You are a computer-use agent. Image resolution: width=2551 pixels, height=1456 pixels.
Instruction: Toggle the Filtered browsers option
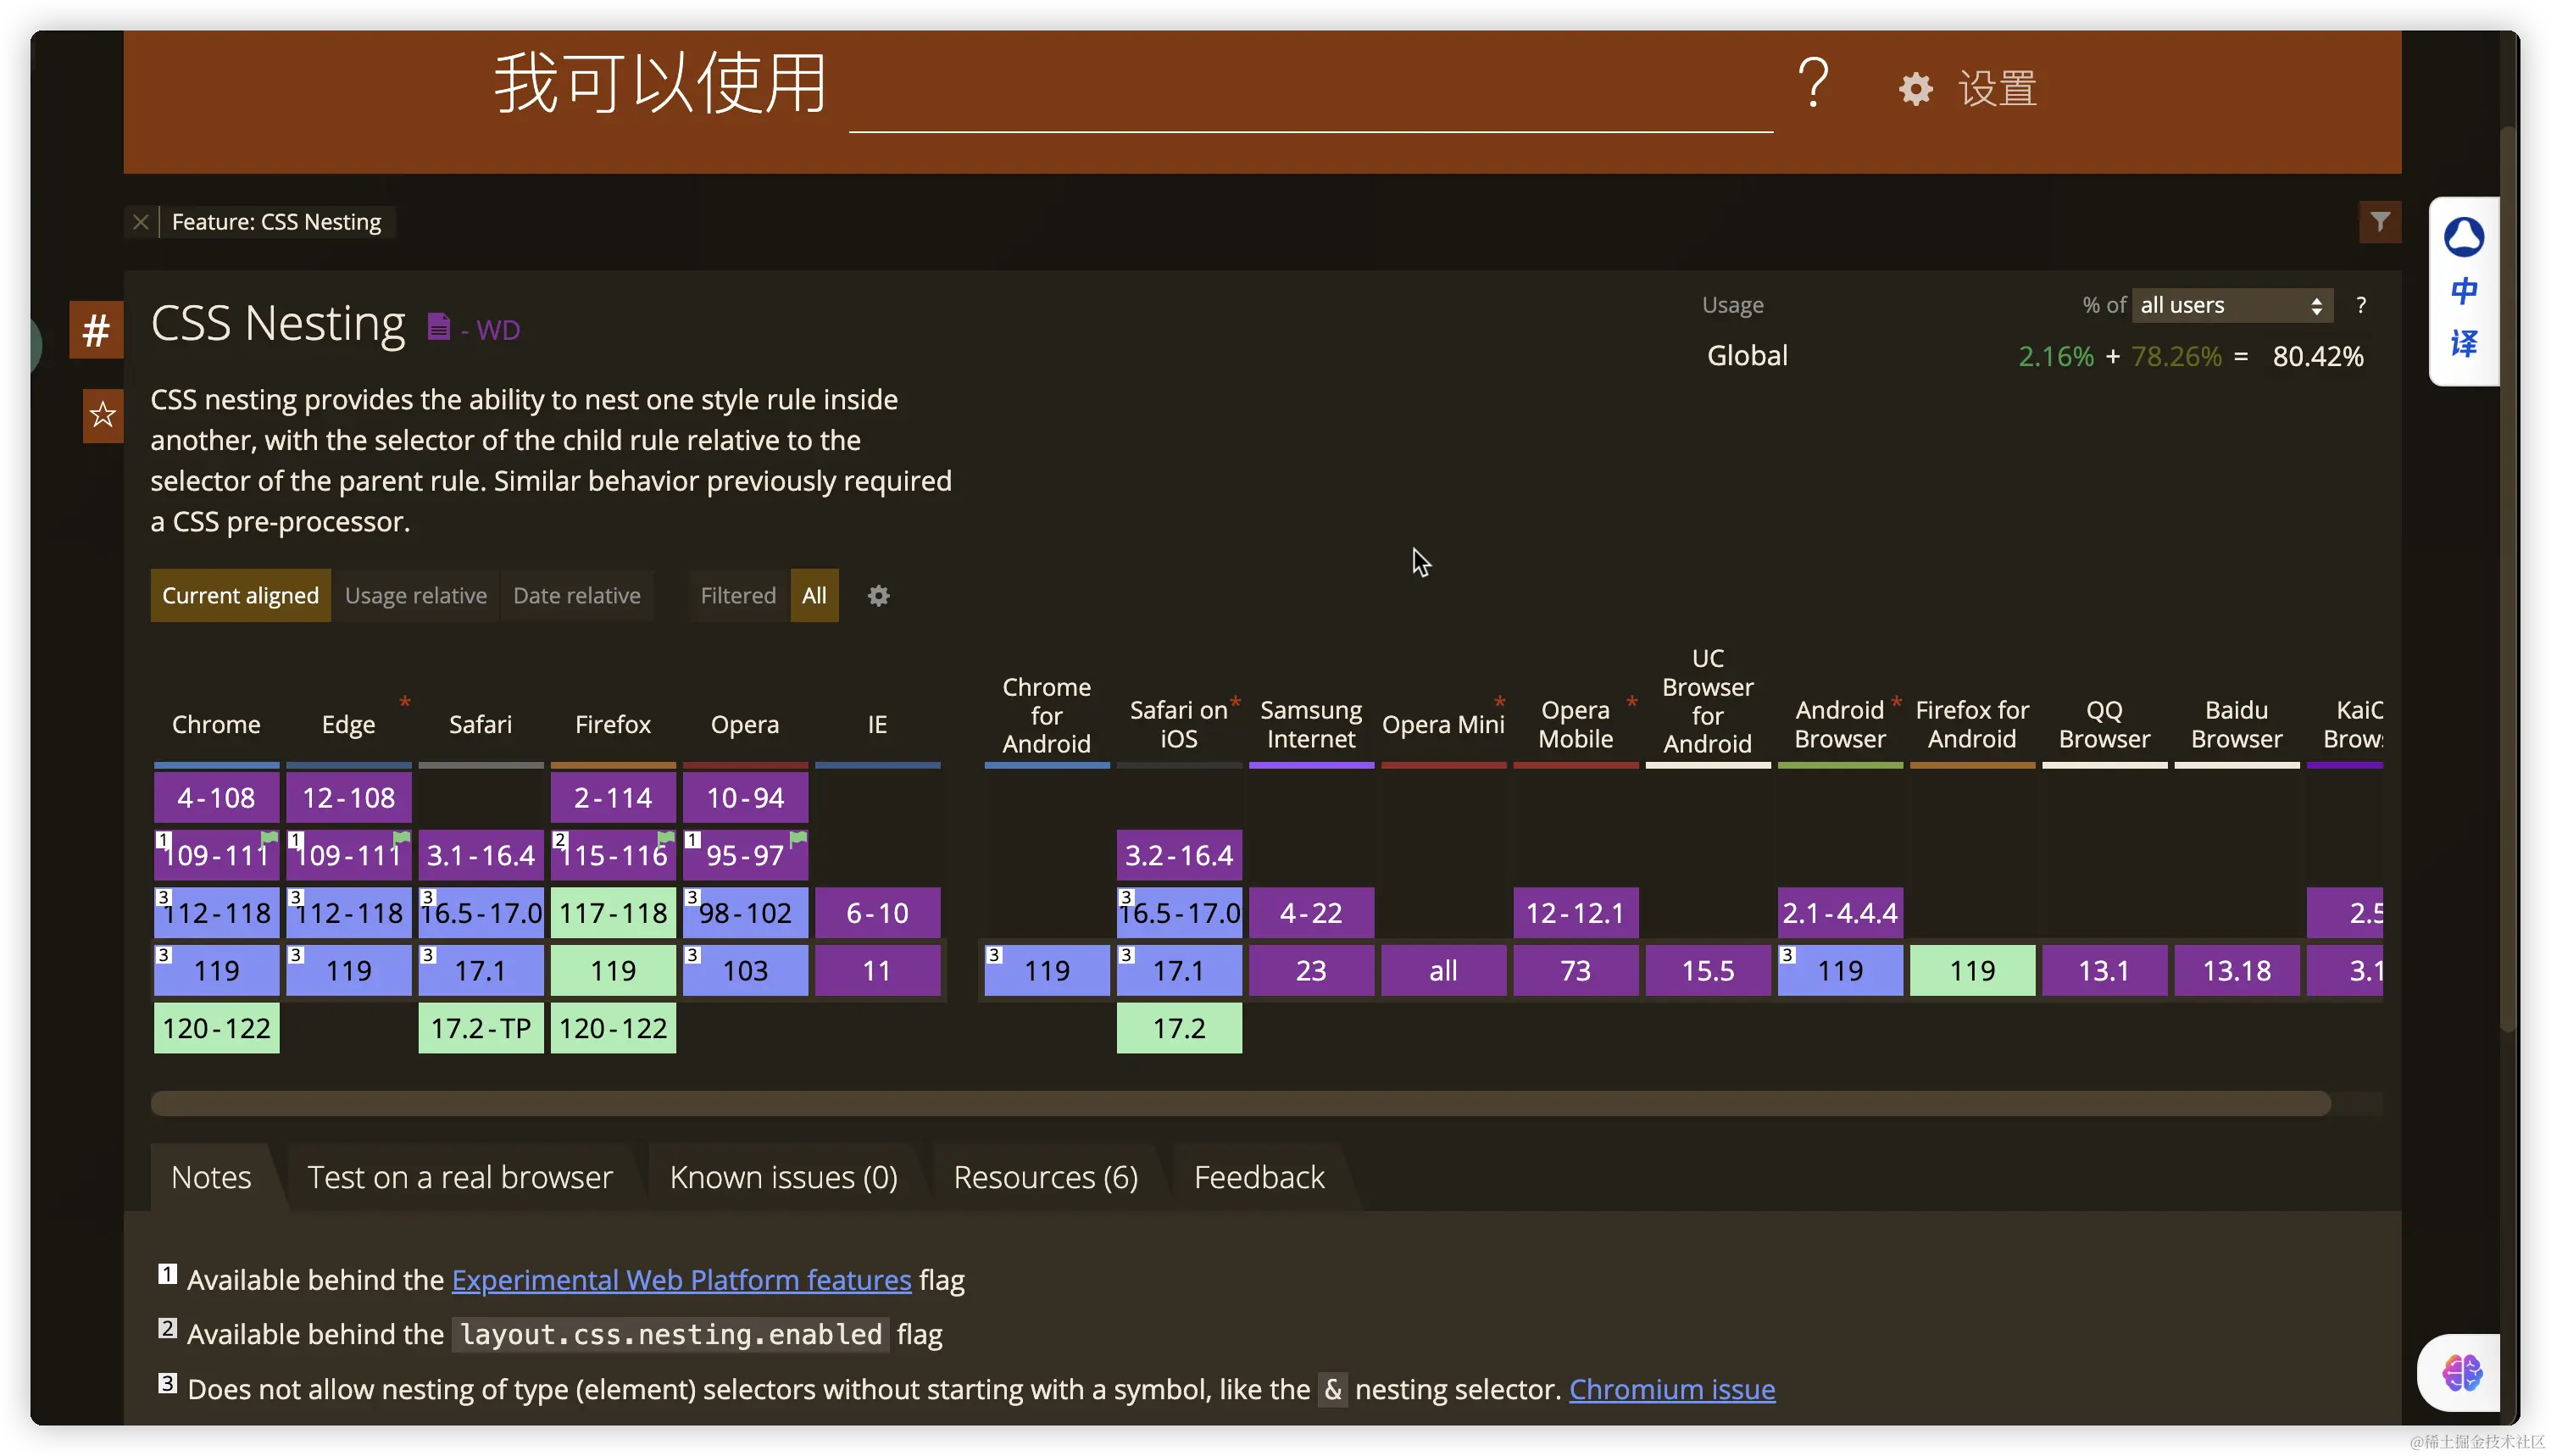[x=738, y=596]
